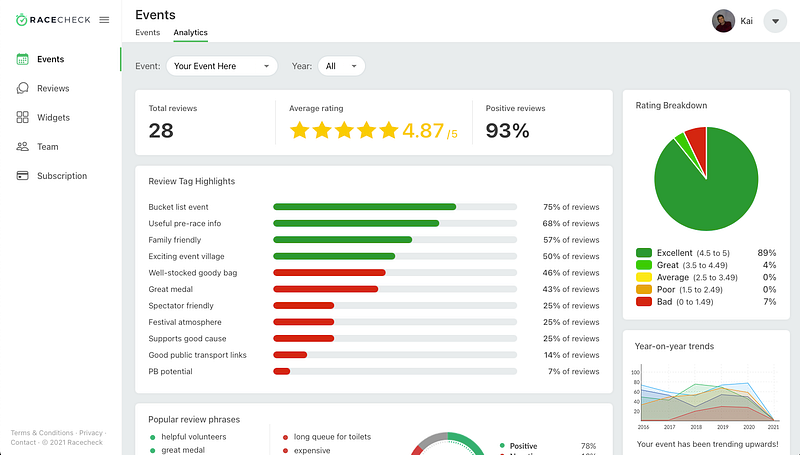
Task: Click the 'helpful volunteers' phrase
Action: (x=194, y=437)
